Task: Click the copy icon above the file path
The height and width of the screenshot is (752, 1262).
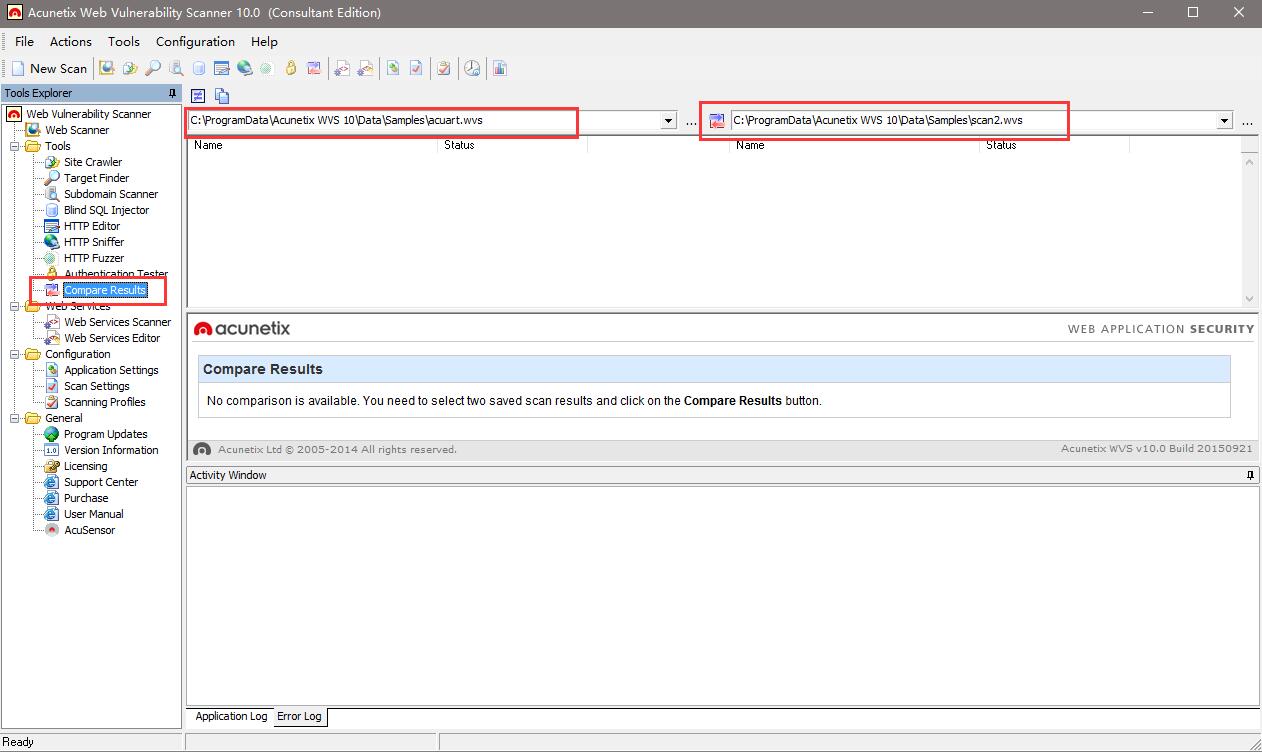Action: [x=222, y=96]
